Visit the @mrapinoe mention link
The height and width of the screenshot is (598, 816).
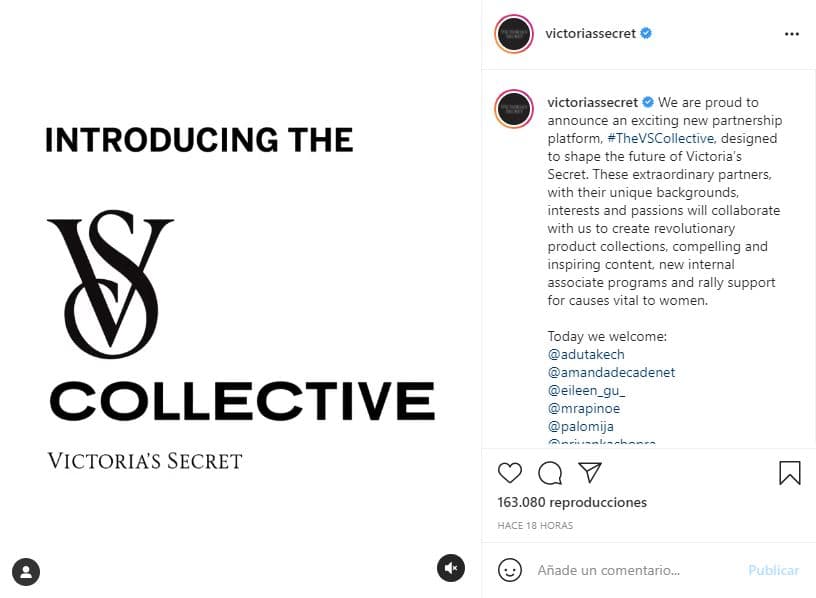[584, 408]
